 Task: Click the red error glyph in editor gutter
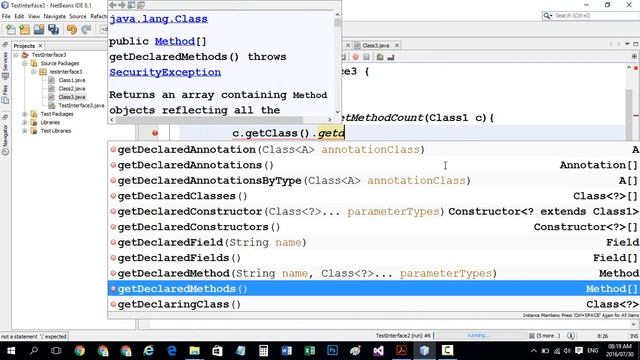[x=155, y=133]
